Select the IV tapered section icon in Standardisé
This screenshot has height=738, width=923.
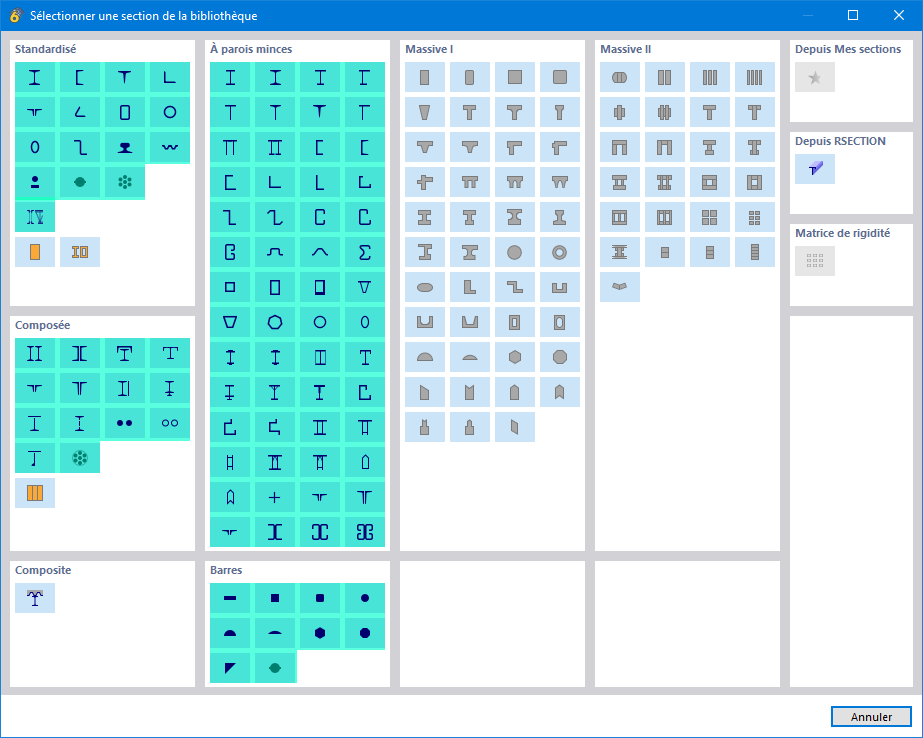[35, 217]
